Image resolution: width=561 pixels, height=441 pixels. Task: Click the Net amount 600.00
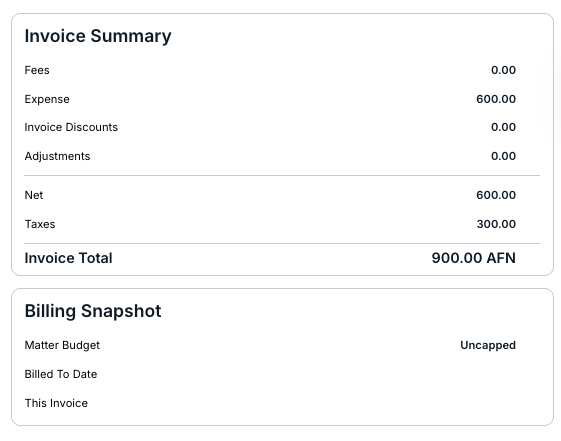[496, 195]
